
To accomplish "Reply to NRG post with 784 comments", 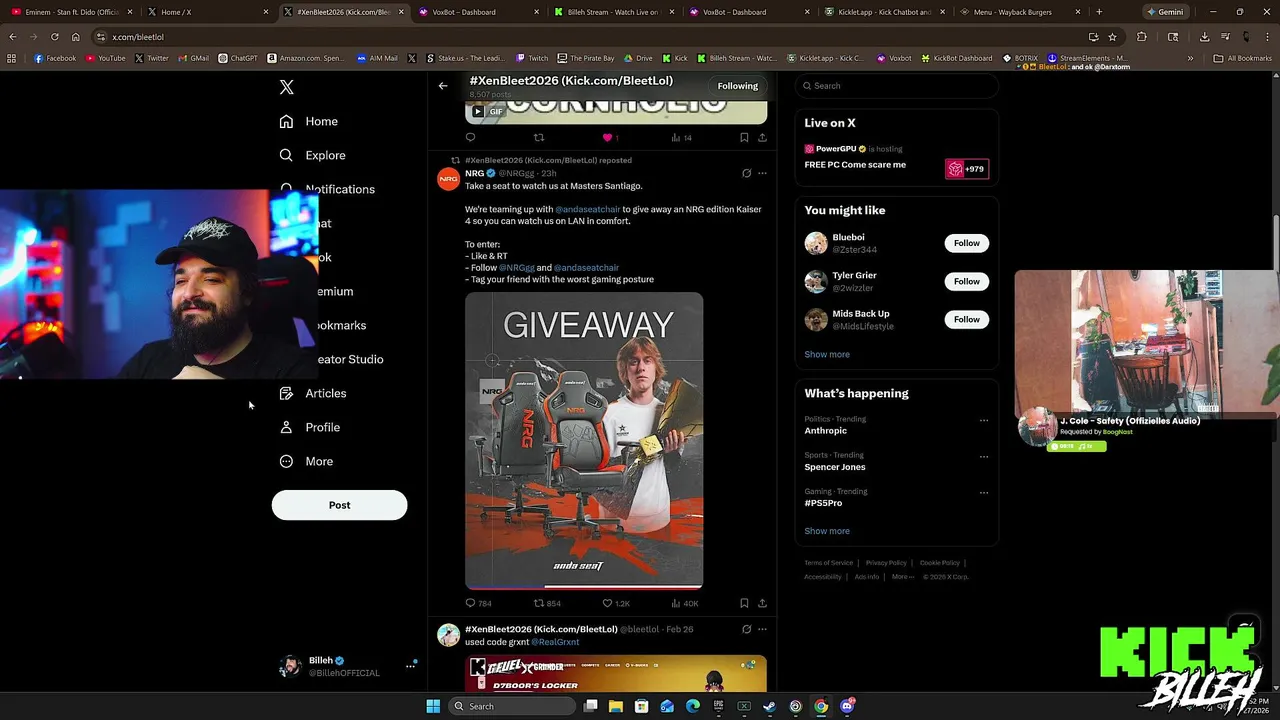I will pyautogui.click(x=478, y=604).
